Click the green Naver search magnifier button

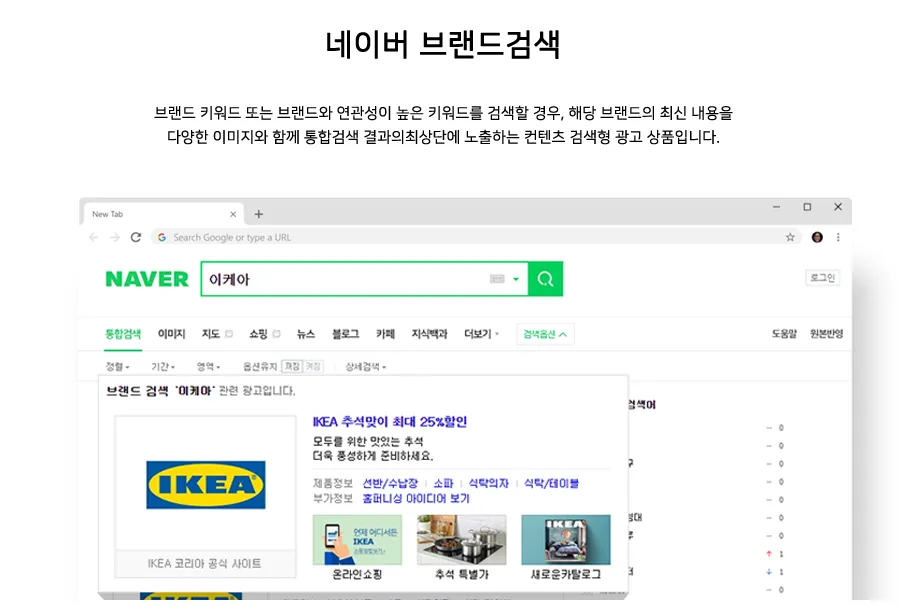(x=545, y=279)
